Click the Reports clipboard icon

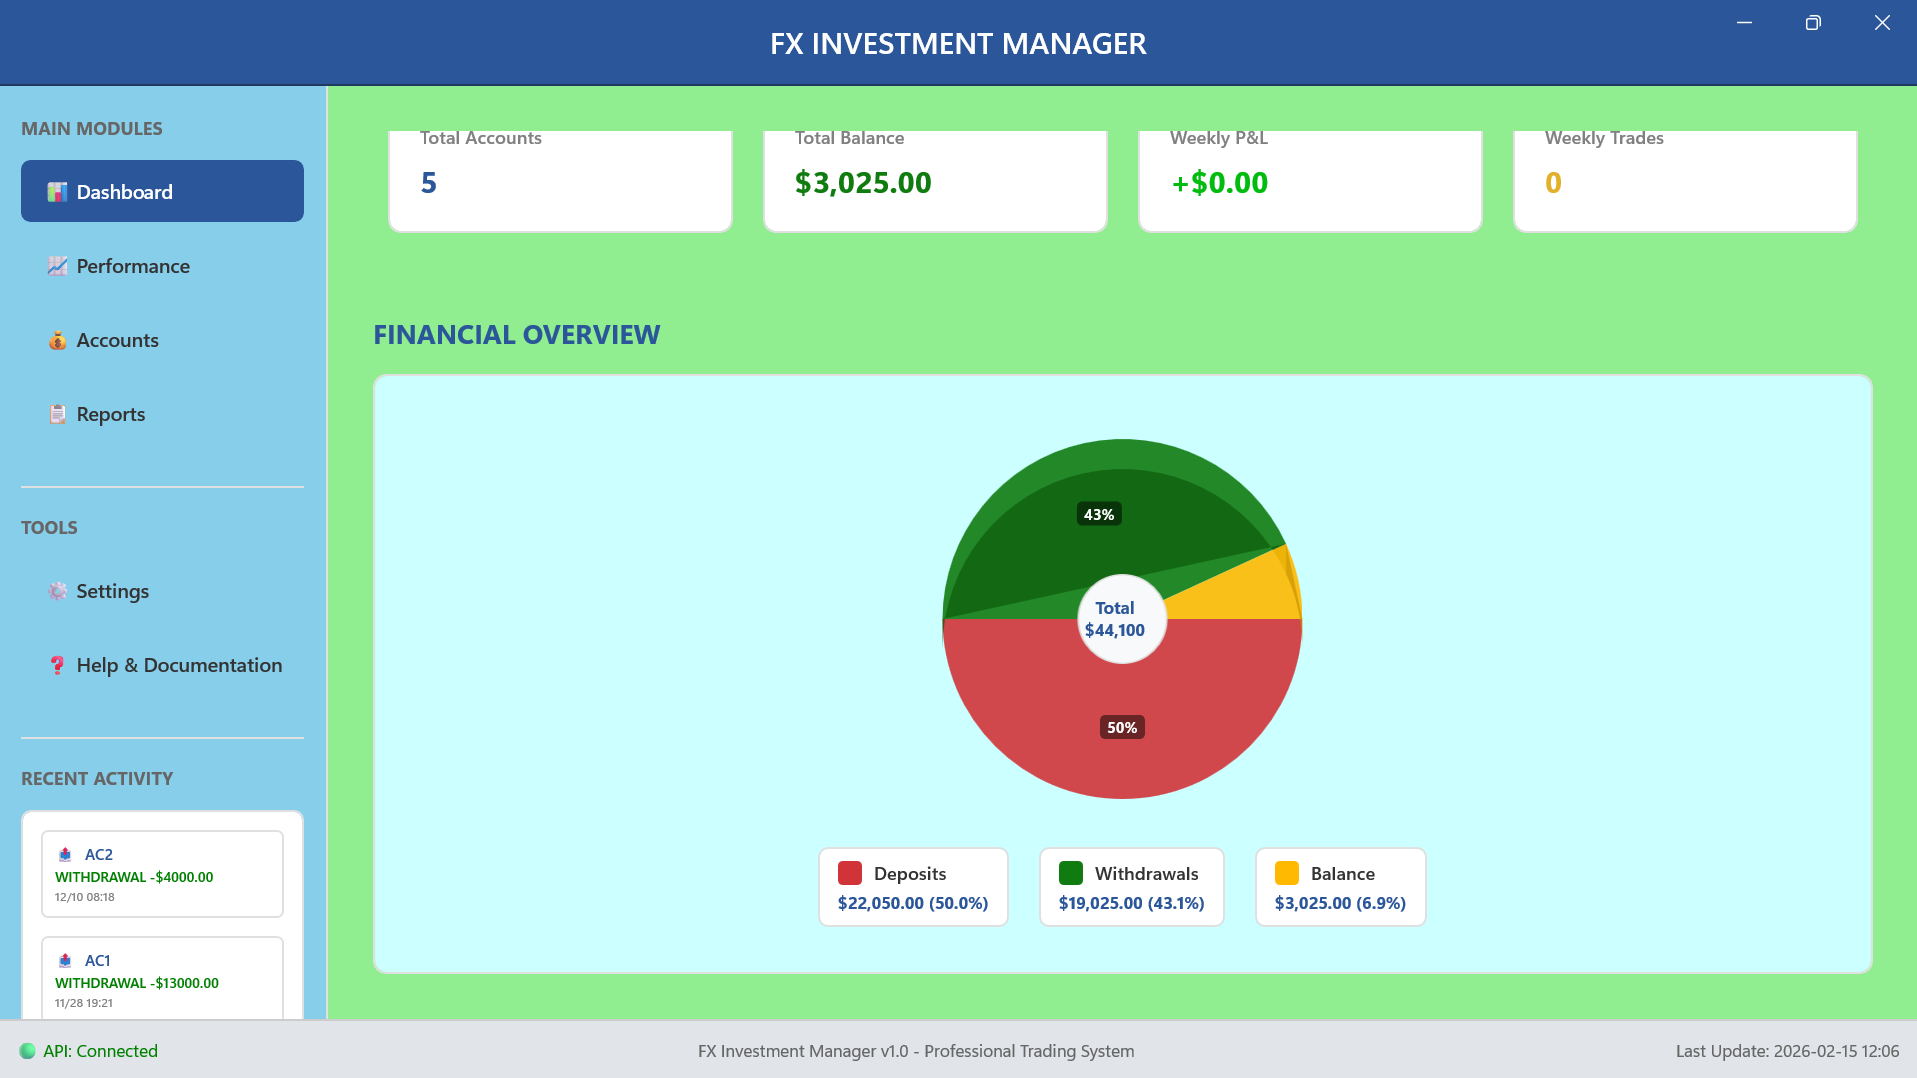[57, 414]
